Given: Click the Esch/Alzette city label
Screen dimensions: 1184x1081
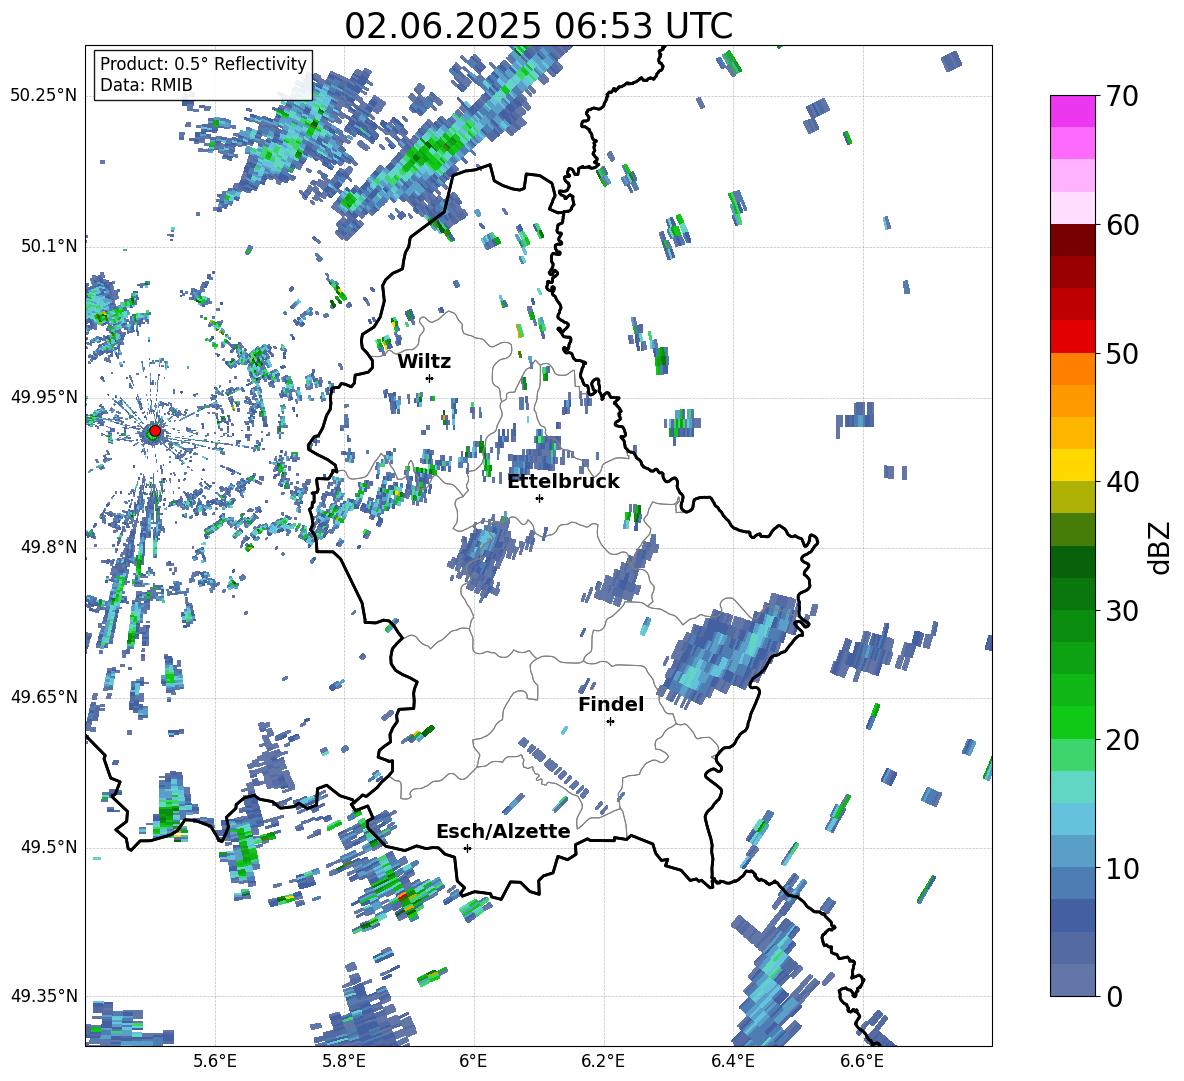Looking at the screenshot, I should [x=503, y=831].
